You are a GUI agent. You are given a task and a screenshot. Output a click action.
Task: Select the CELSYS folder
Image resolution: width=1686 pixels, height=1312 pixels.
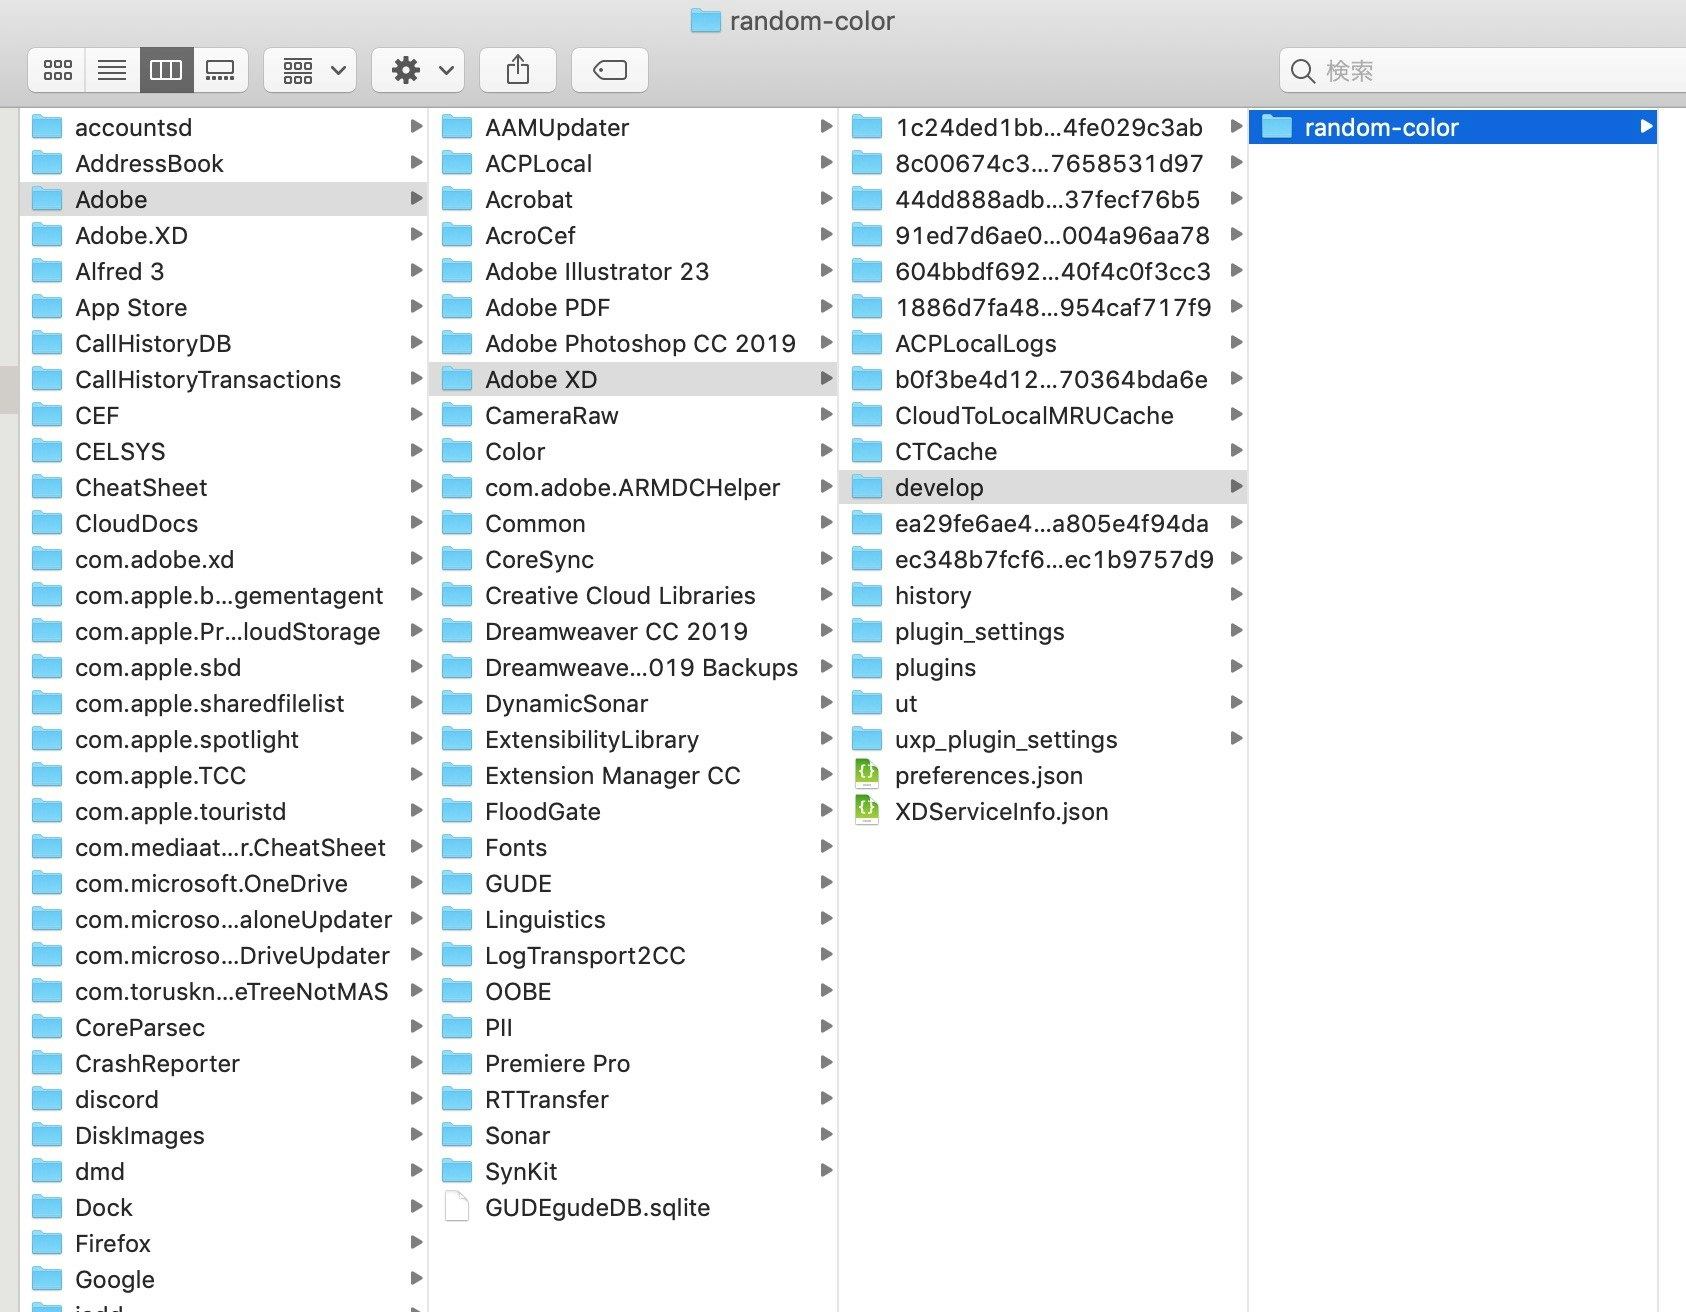click(223, 451)
